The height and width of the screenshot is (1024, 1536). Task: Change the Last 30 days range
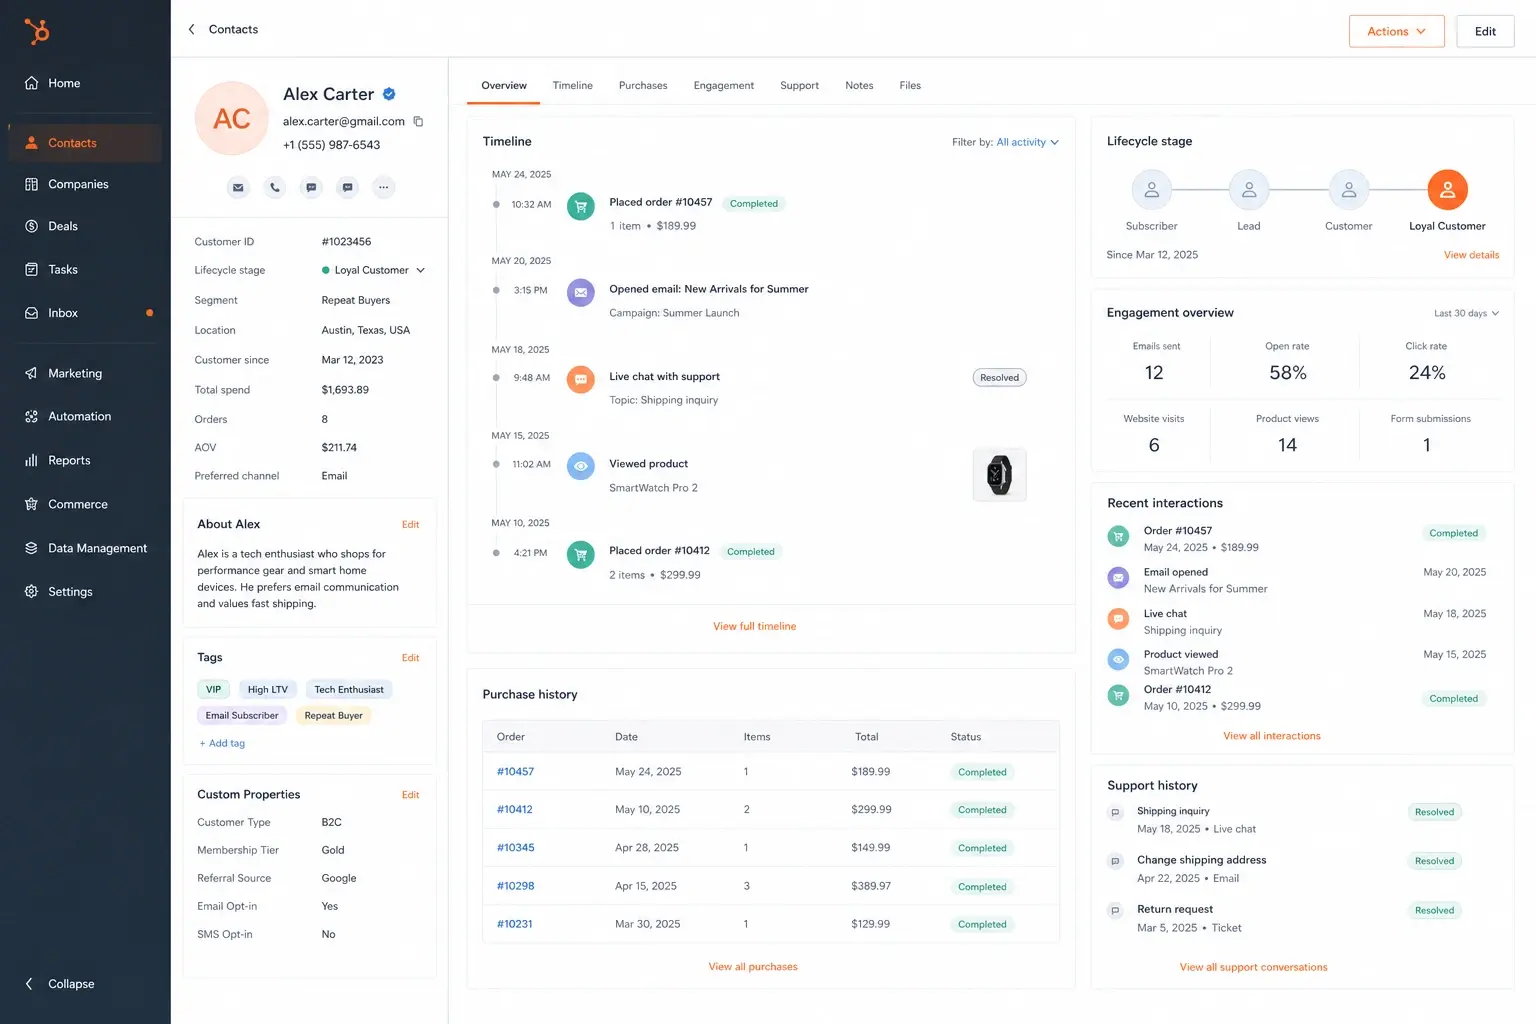(x=1466, y=313)
